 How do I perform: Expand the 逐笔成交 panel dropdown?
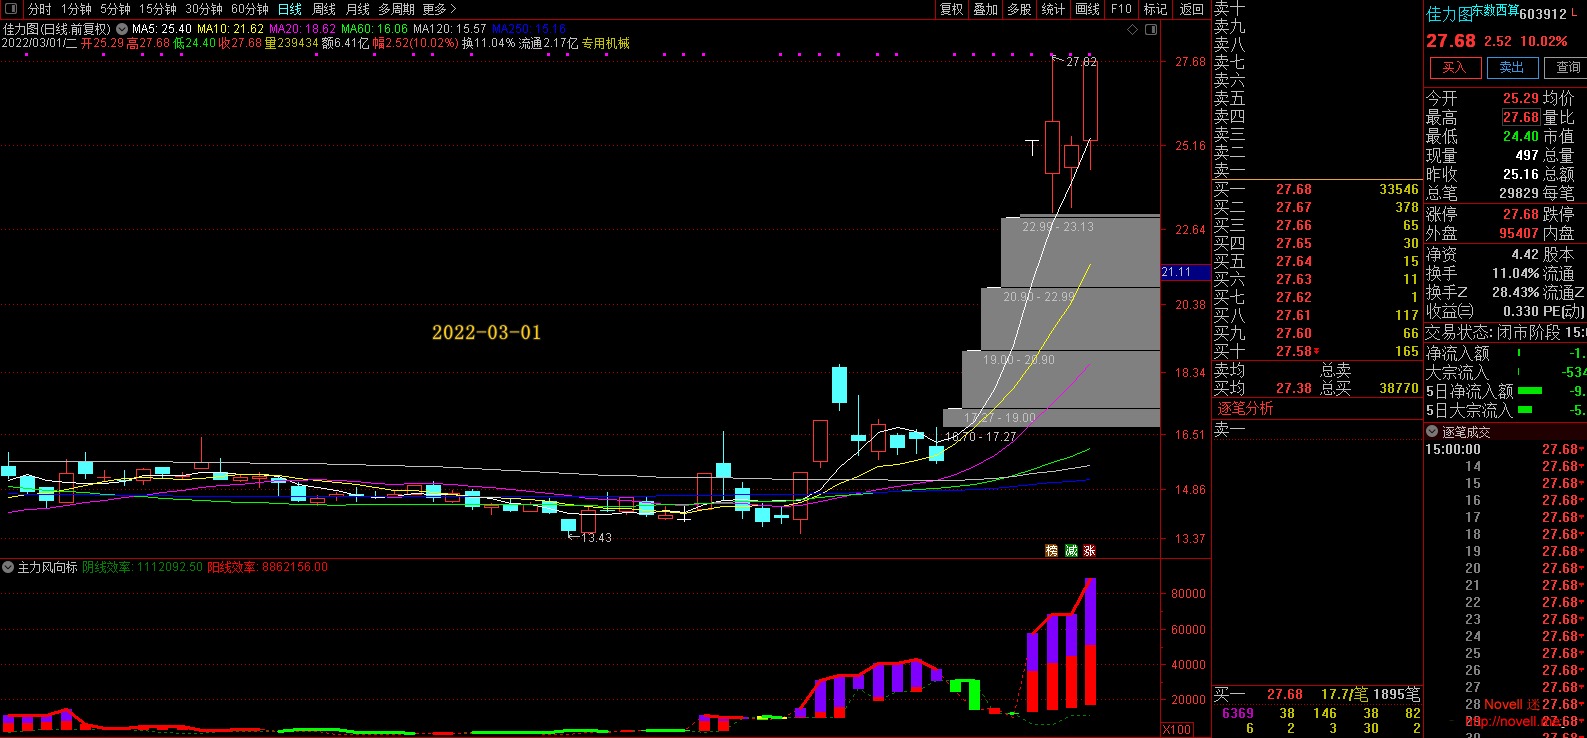click(x=1432, y=431)
